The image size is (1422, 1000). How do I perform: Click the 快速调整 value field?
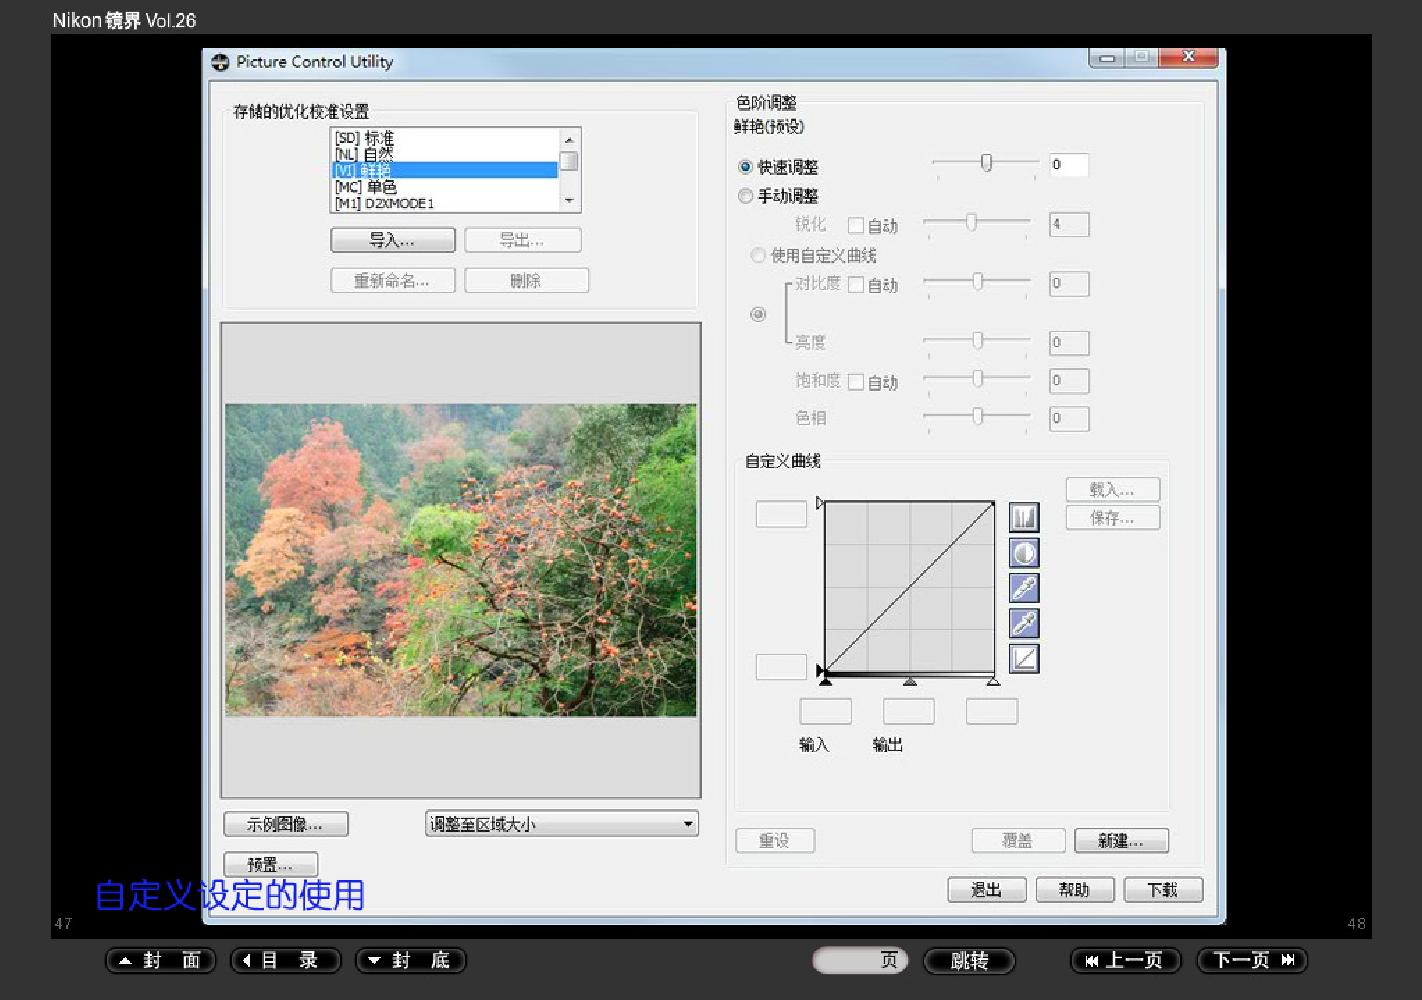(x=1069, y=165)
